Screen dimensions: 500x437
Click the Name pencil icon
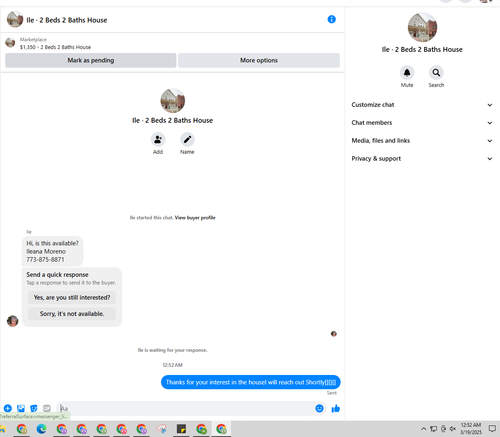[187, 139]
